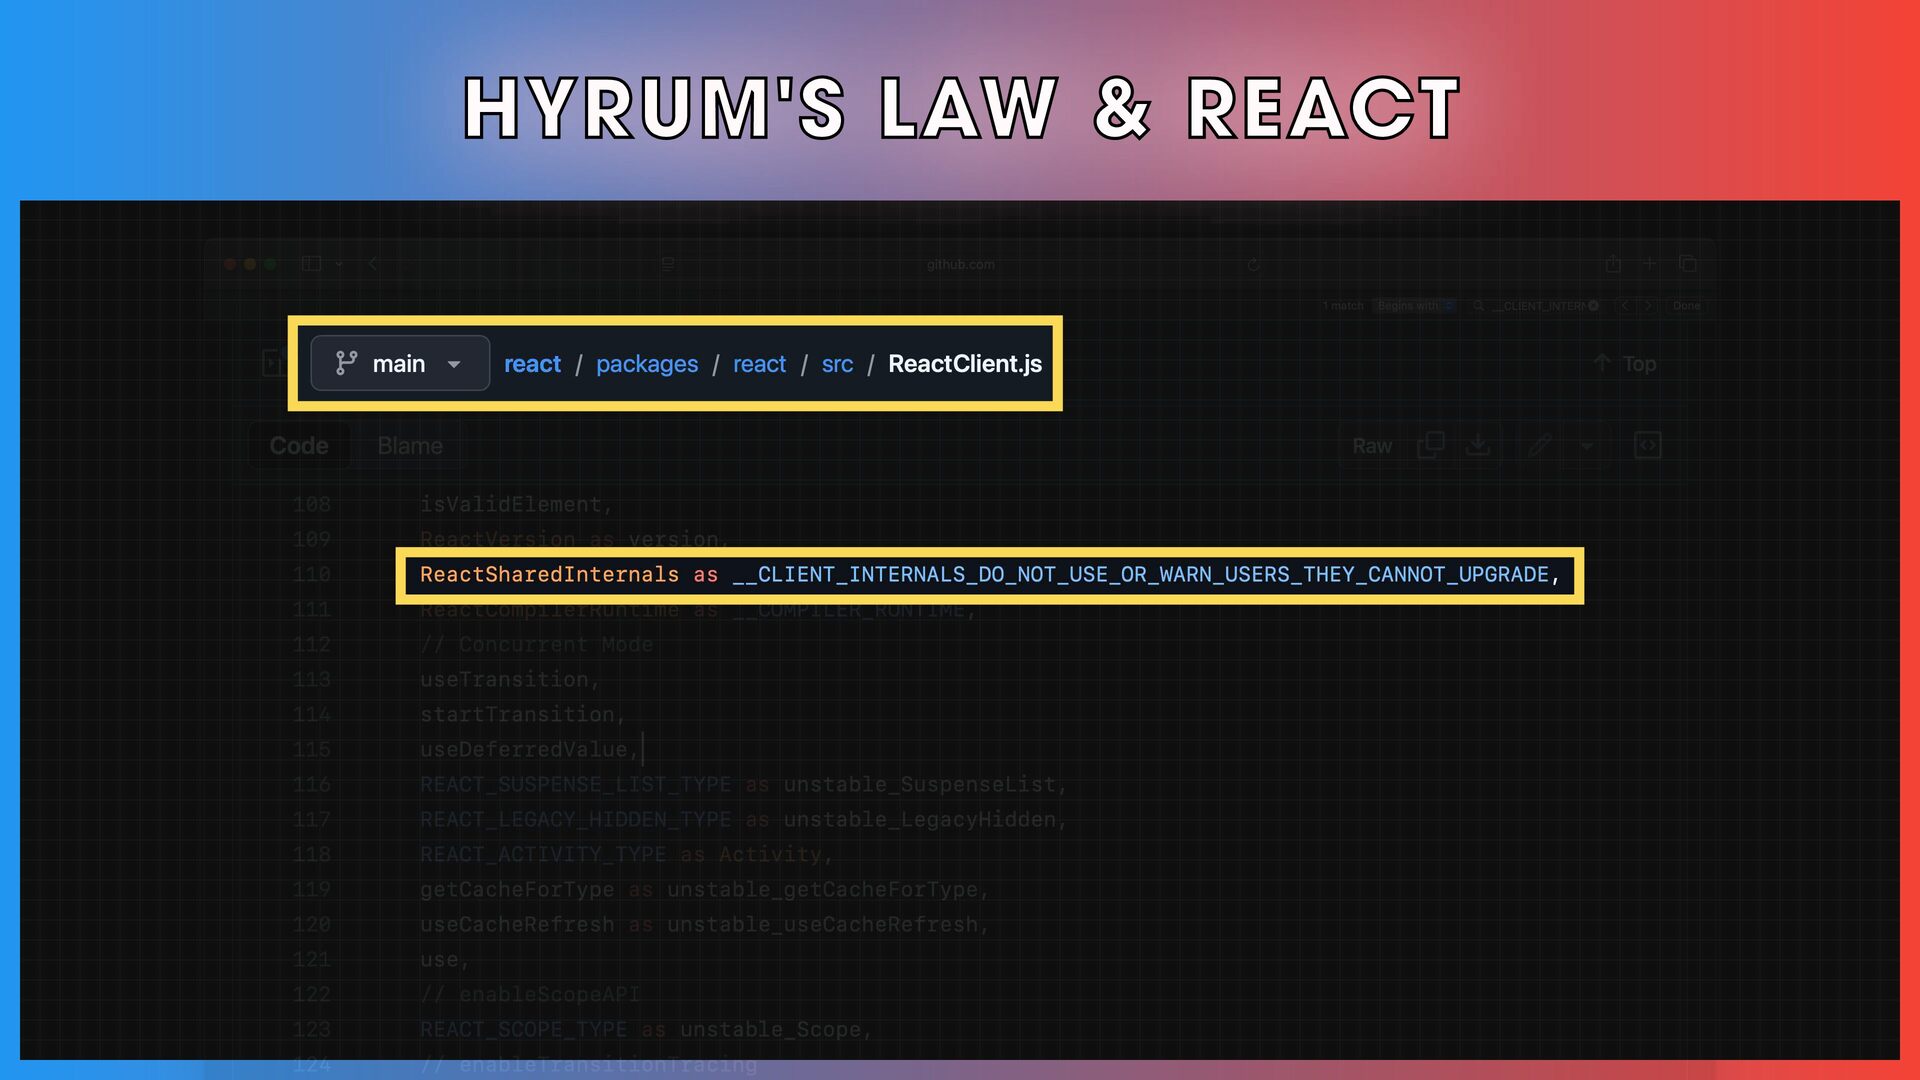Click the src breadcrumb link
The image size is (1920, 1080).
pos(837,364)
